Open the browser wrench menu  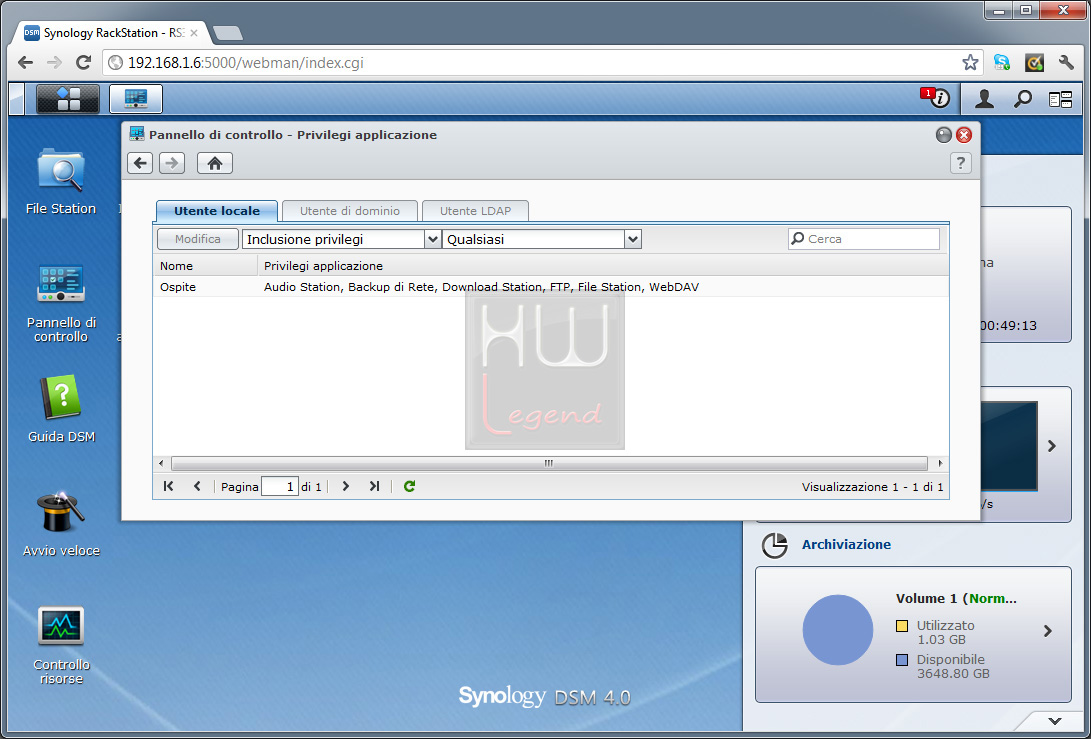tap(1066, 63)
